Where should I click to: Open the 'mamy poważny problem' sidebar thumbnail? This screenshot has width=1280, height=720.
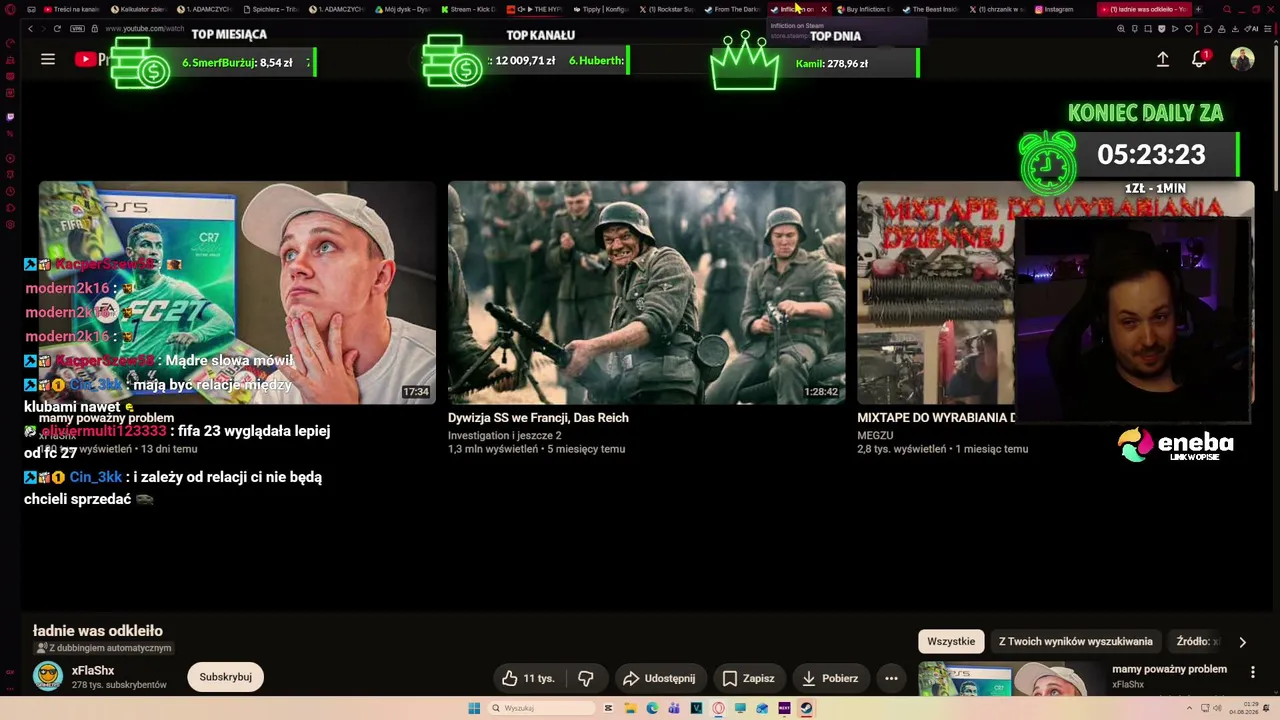coord(1010,678)
